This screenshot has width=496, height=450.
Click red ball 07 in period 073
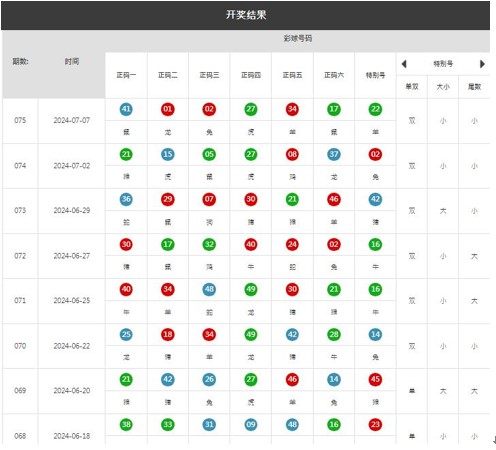point(209,199)
